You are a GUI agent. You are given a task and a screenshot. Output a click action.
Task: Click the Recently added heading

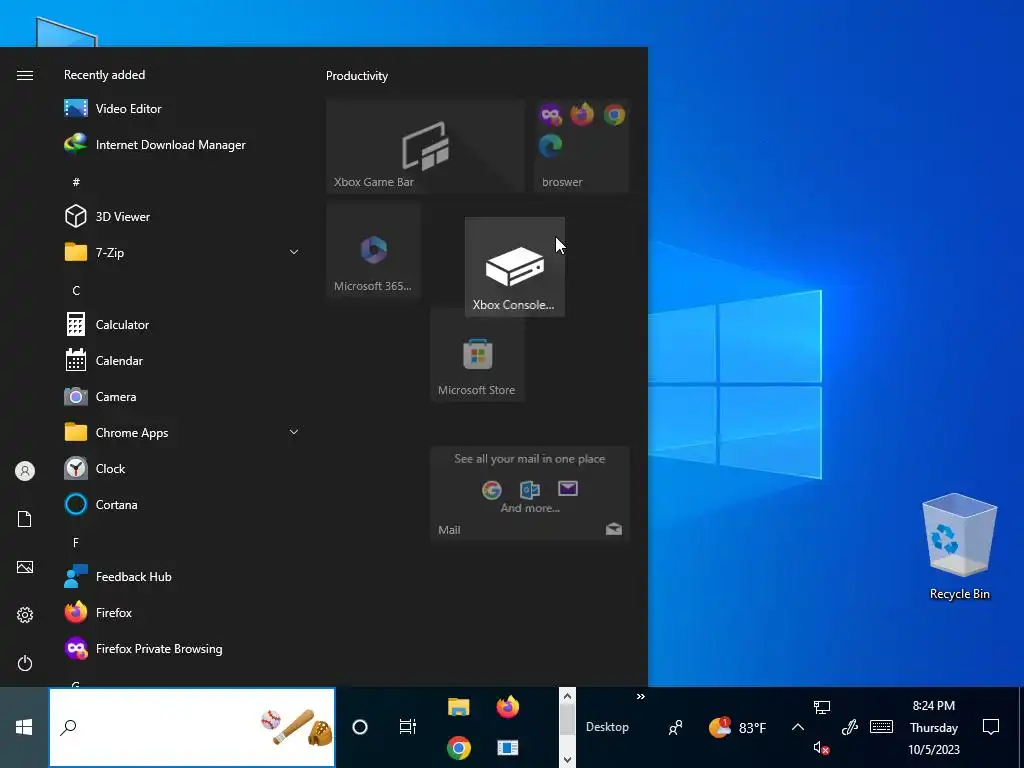tap(104, 75)
